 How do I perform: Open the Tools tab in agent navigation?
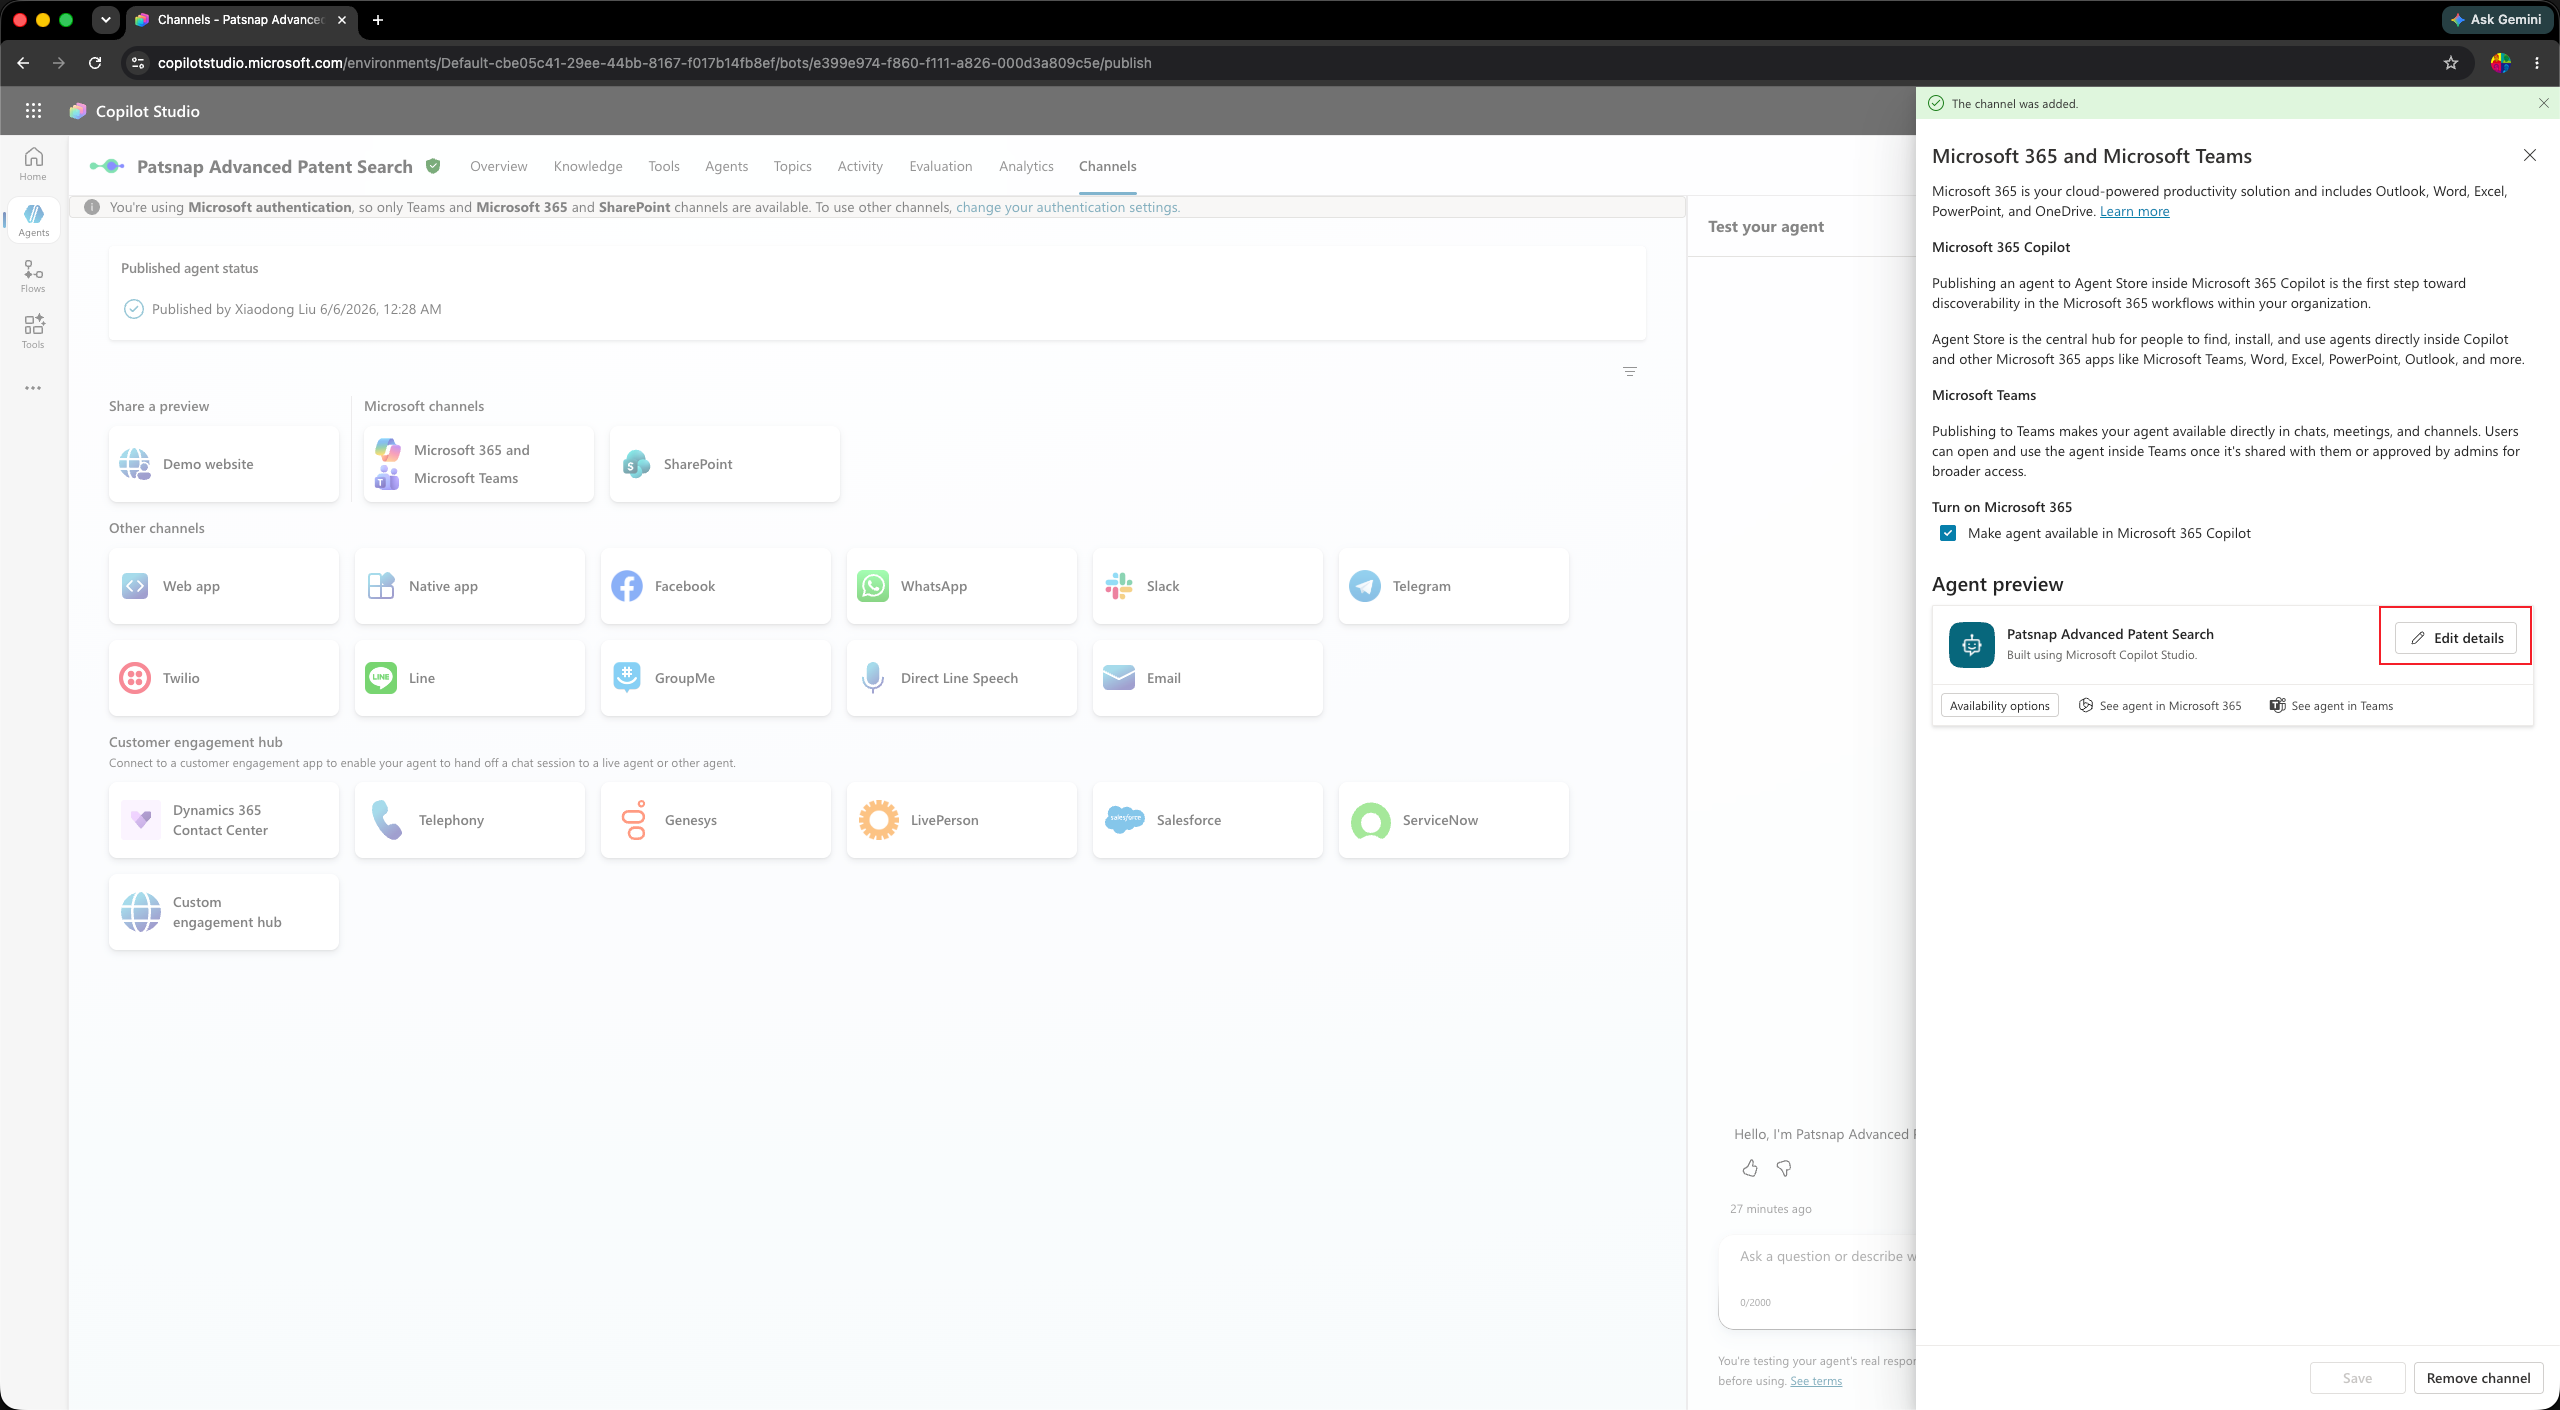point(664,166)
